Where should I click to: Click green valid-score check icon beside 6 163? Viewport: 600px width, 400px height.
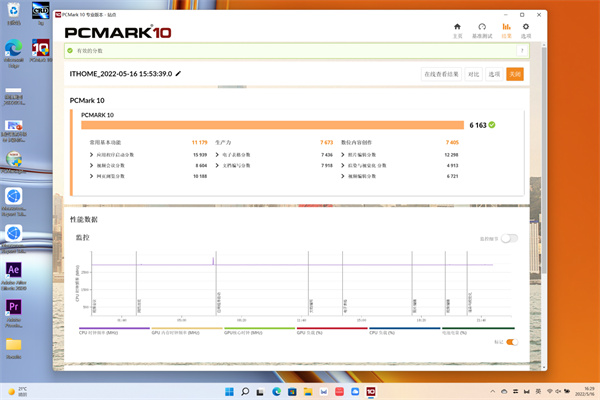pyautogui.click(x=492, y=125)
